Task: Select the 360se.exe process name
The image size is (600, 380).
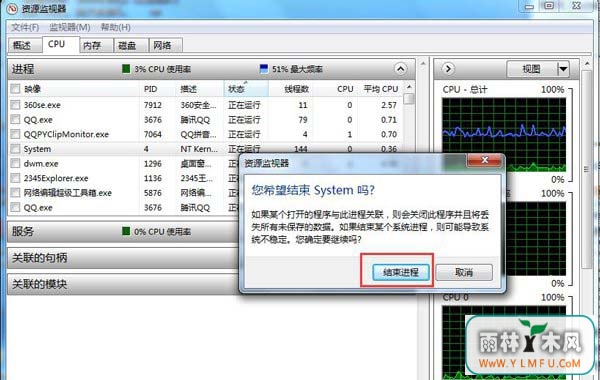Action: [42, 105]
